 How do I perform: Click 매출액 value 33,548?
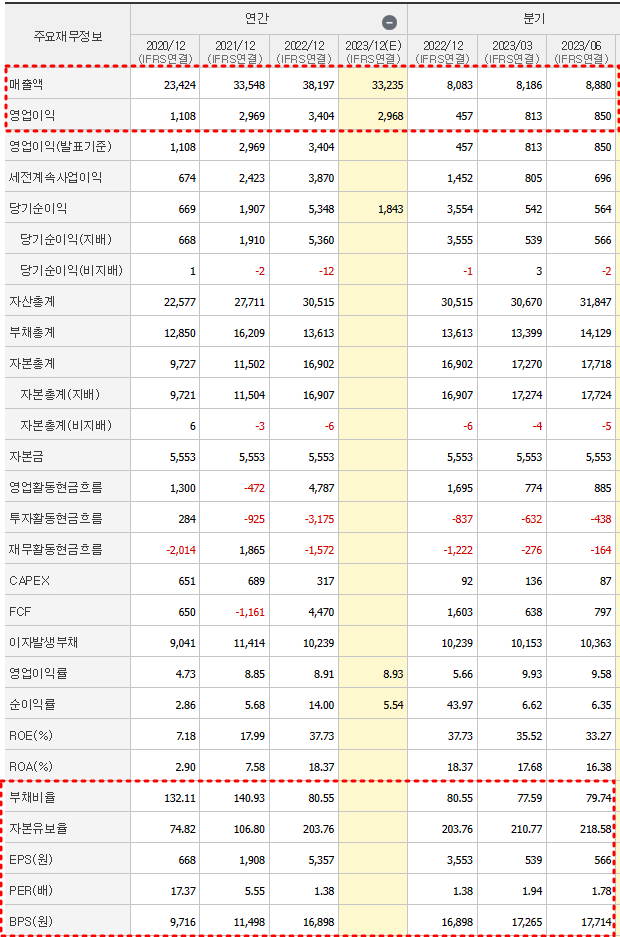[x=249, y=85]
